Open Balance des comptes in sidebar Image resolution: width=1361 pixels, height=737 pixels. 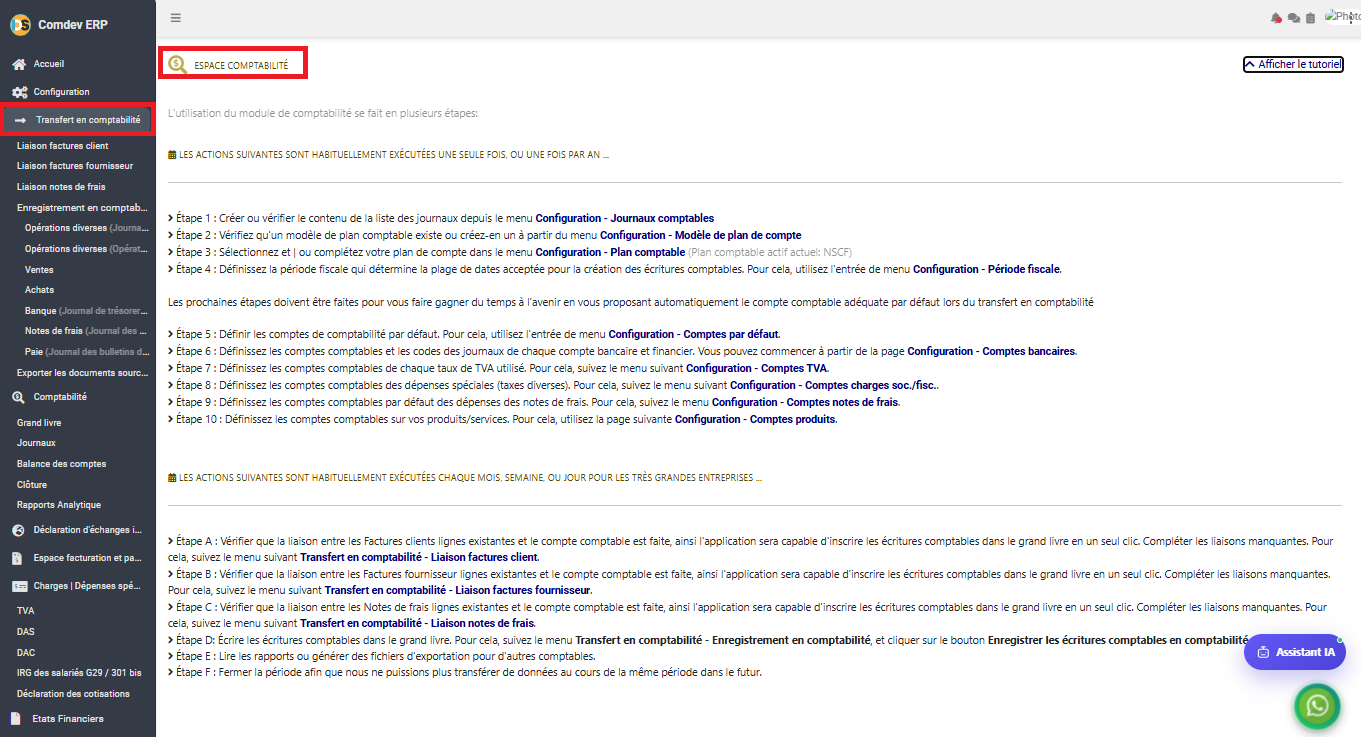(61, 464)
